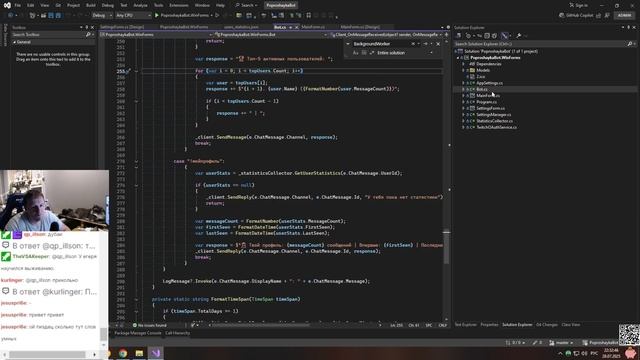This screenshot has width=640, height=360.
Task: Toggle regular expressions in find widget
Action: (x=372, y=53)
